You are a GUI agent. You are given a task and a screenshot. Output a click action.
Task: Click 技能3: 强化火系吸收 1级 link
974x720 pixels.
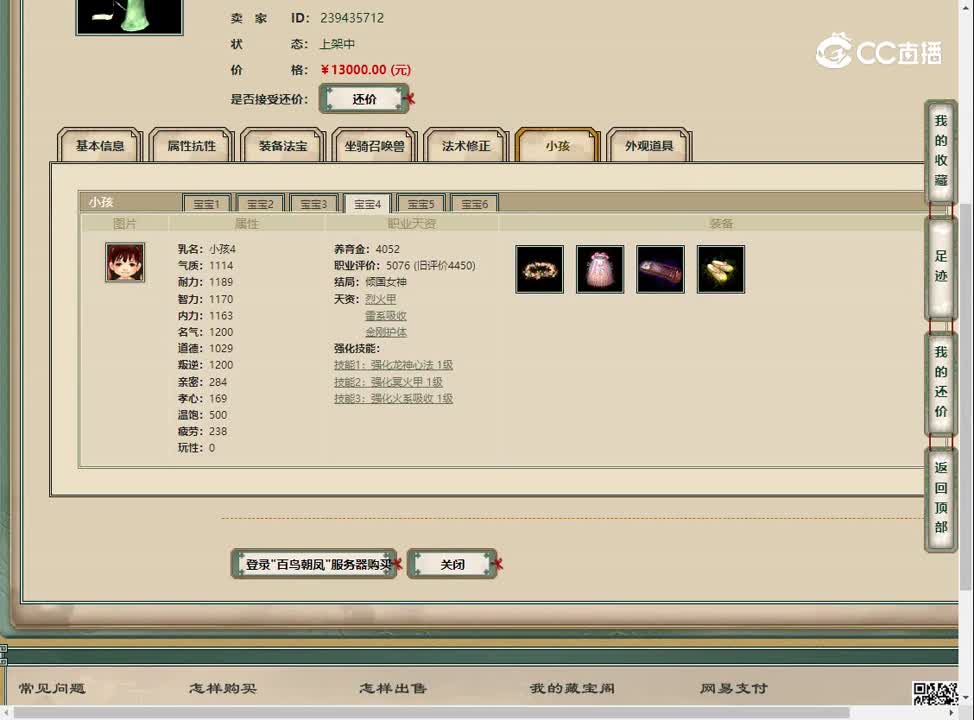pos(393,398)
